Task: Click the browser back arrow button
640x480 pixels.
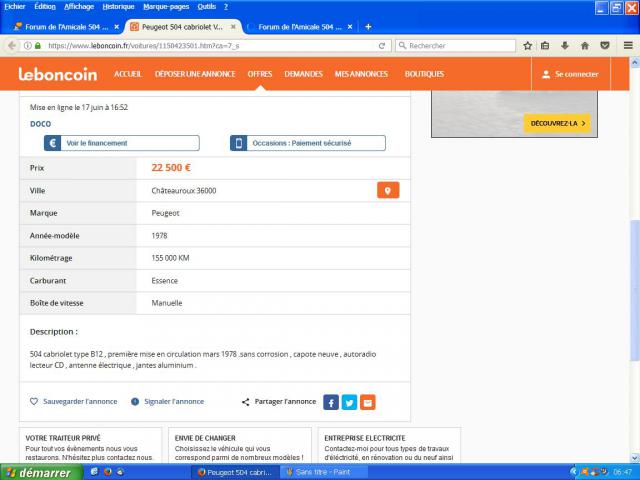Action: pos(11,46)
